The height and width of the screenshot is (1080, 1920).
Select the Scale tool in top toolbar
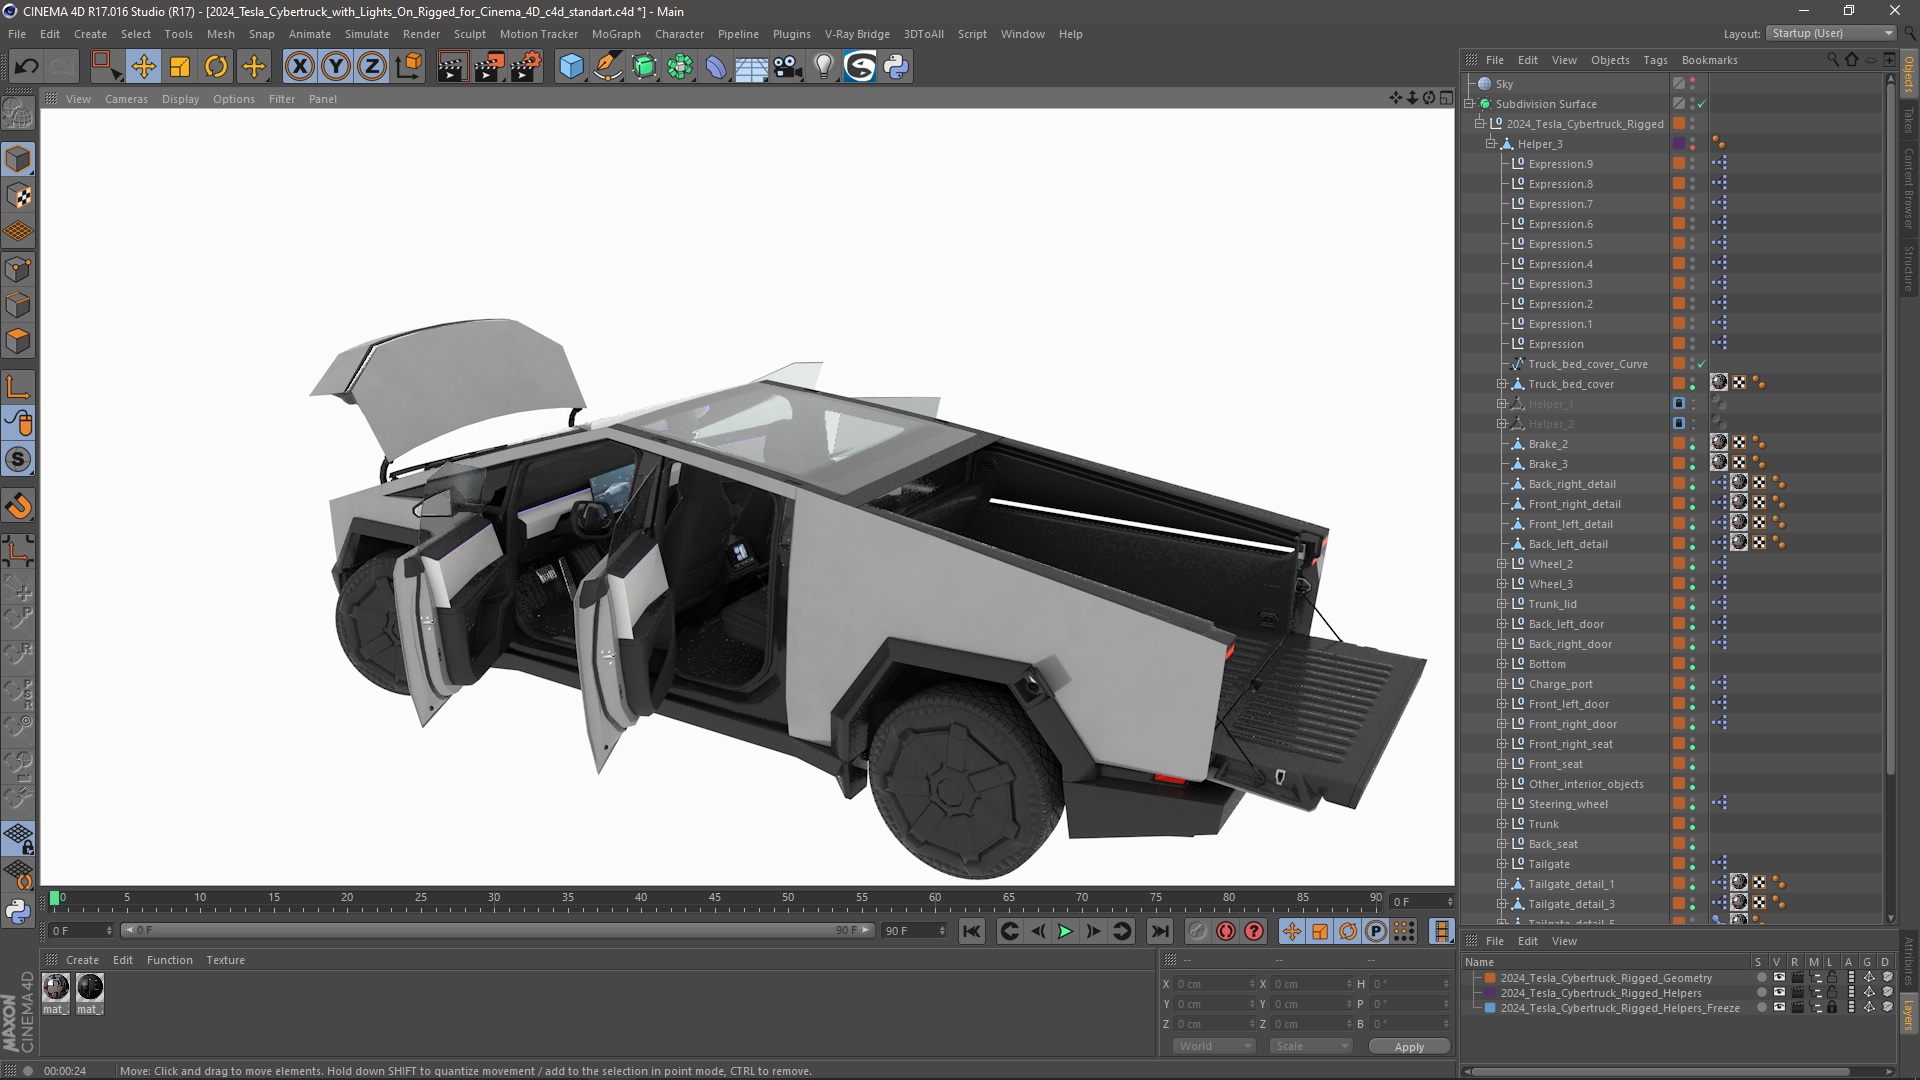180,67
